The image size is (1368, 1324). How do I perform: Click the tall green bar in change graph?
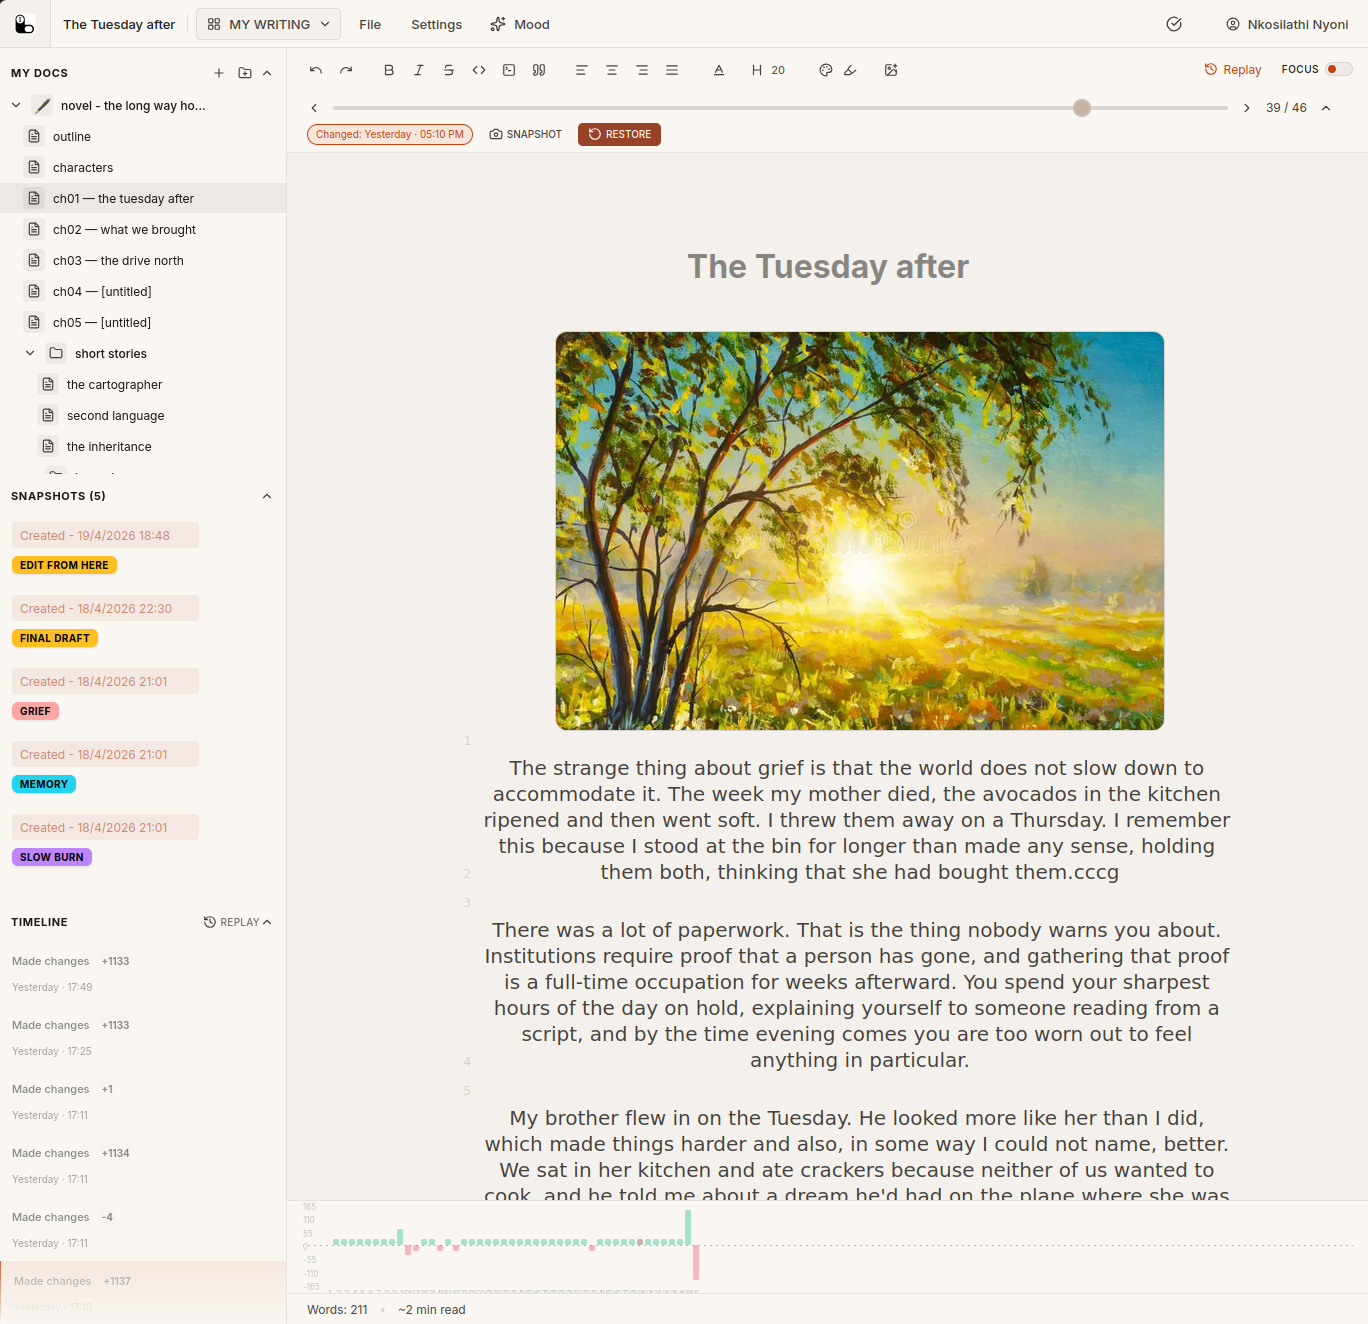pyautogui.click(x=688, y=1227)
